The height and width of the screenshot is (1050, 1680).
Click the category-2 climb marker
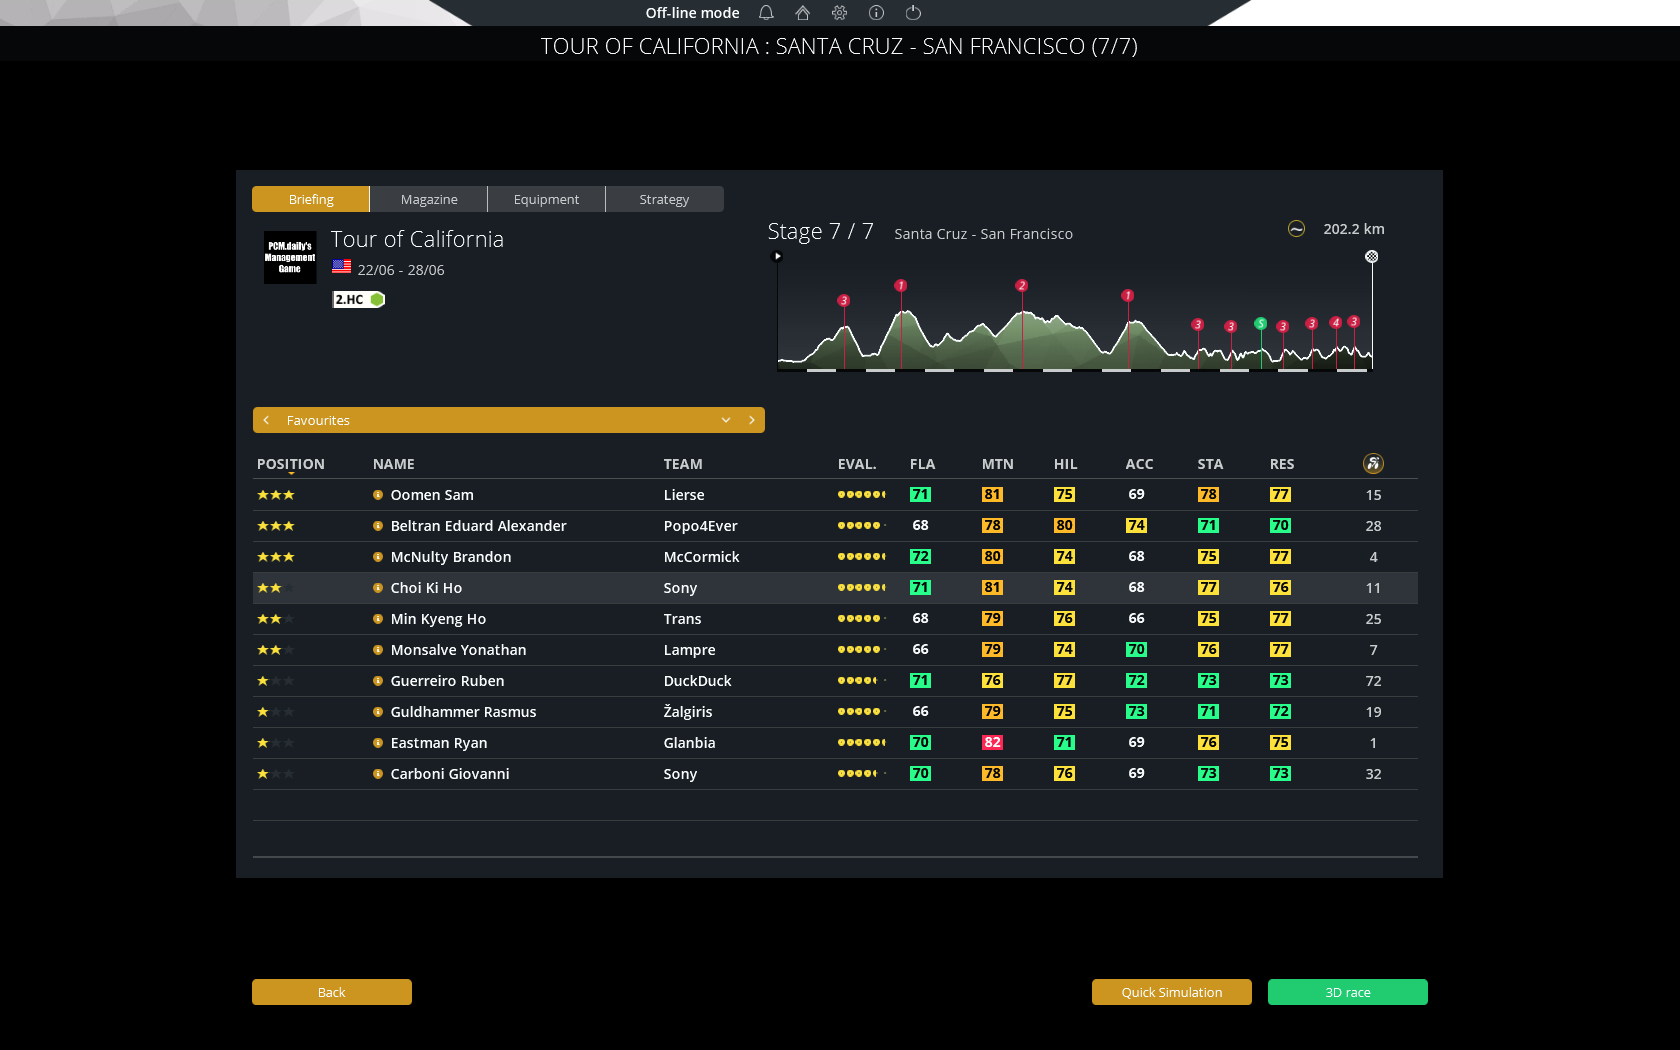(x=1021, y=286)
